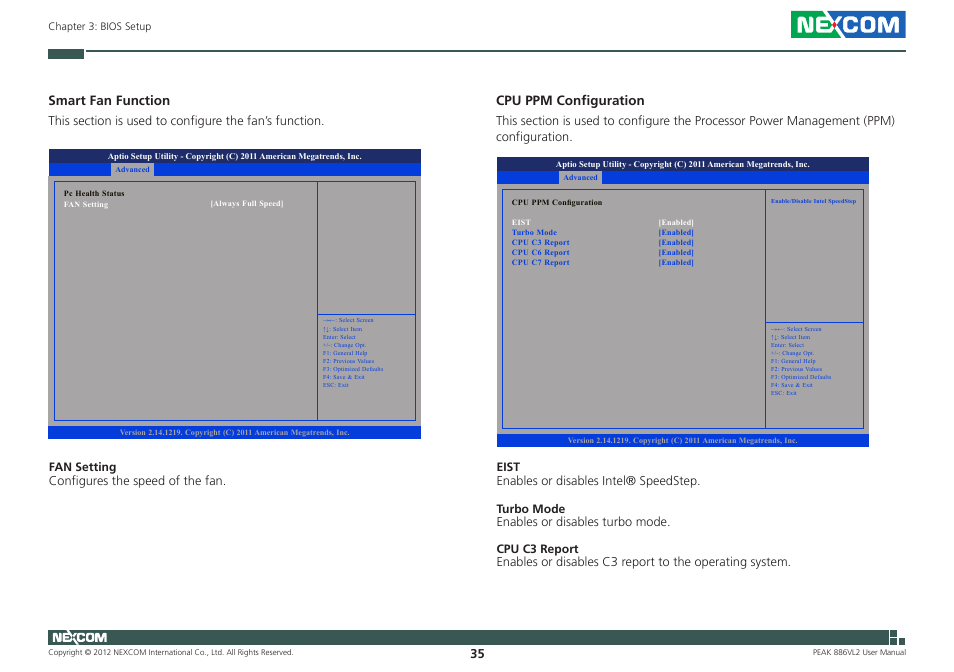Click the PEAK 886VL2 User Manual footer text

(x=859, y=653)
